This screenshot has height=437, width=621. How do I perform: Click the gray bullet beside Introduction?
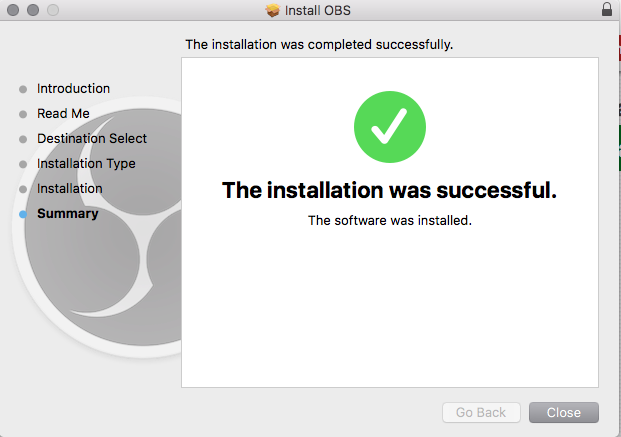pyautogui.click(x=23, y=89)
